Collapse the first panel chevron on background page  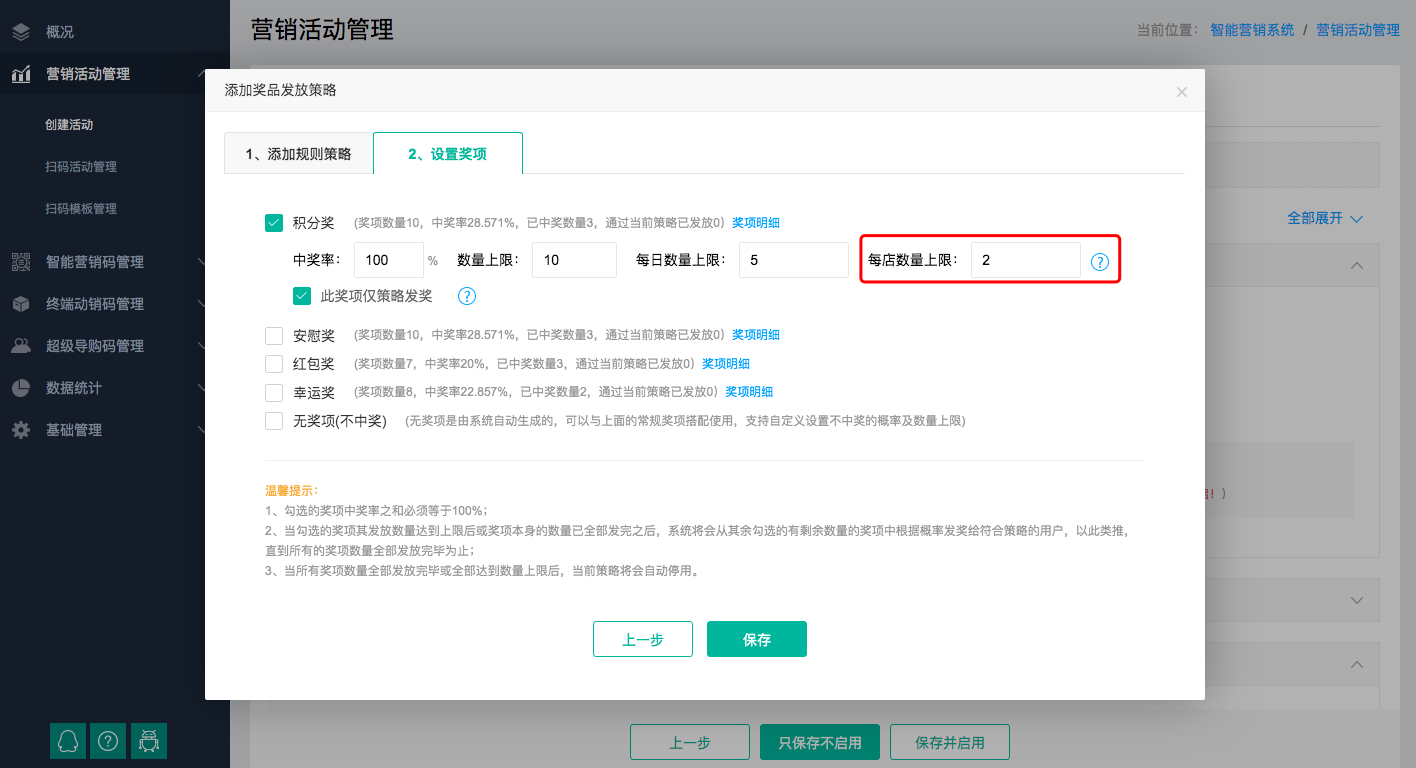coord(1357,265)
